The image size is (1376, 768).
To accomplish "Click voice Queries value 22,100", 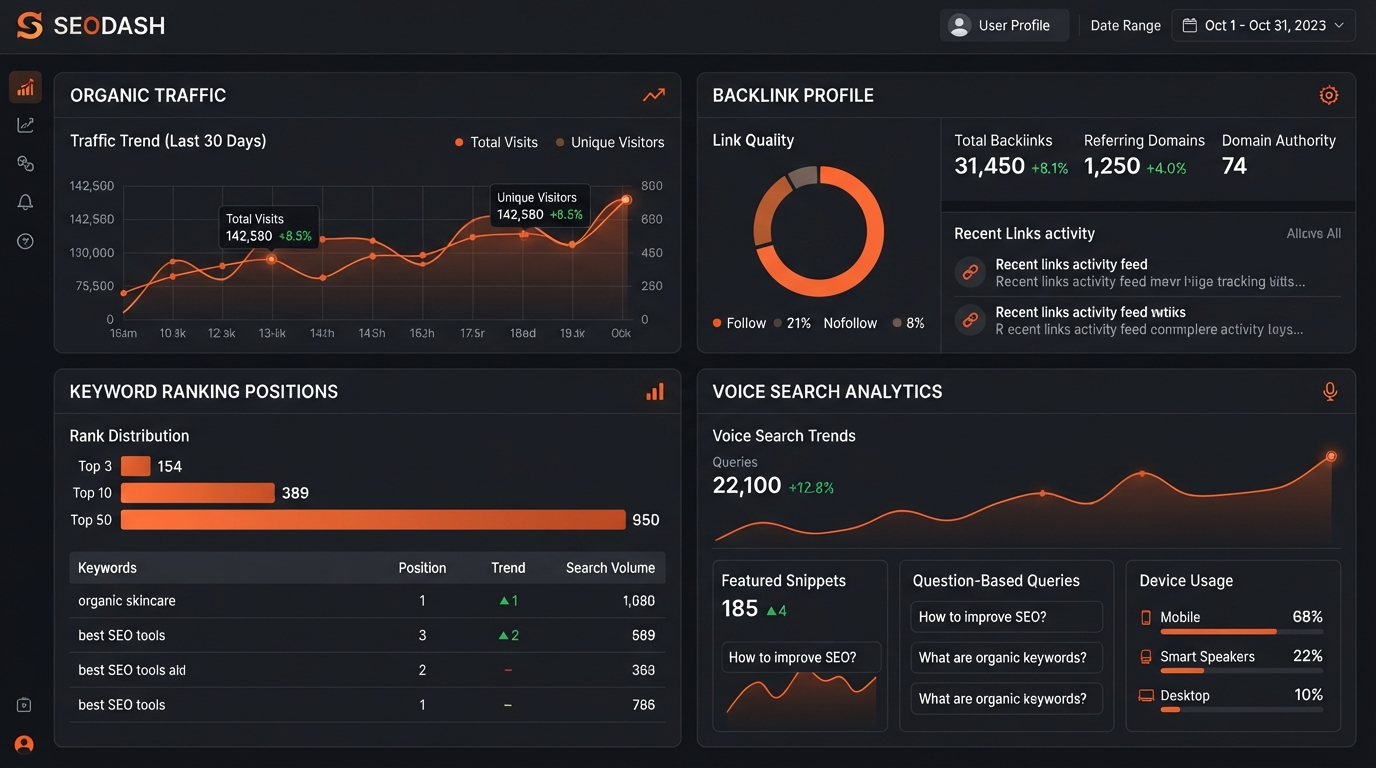I will tap(746, 486).
